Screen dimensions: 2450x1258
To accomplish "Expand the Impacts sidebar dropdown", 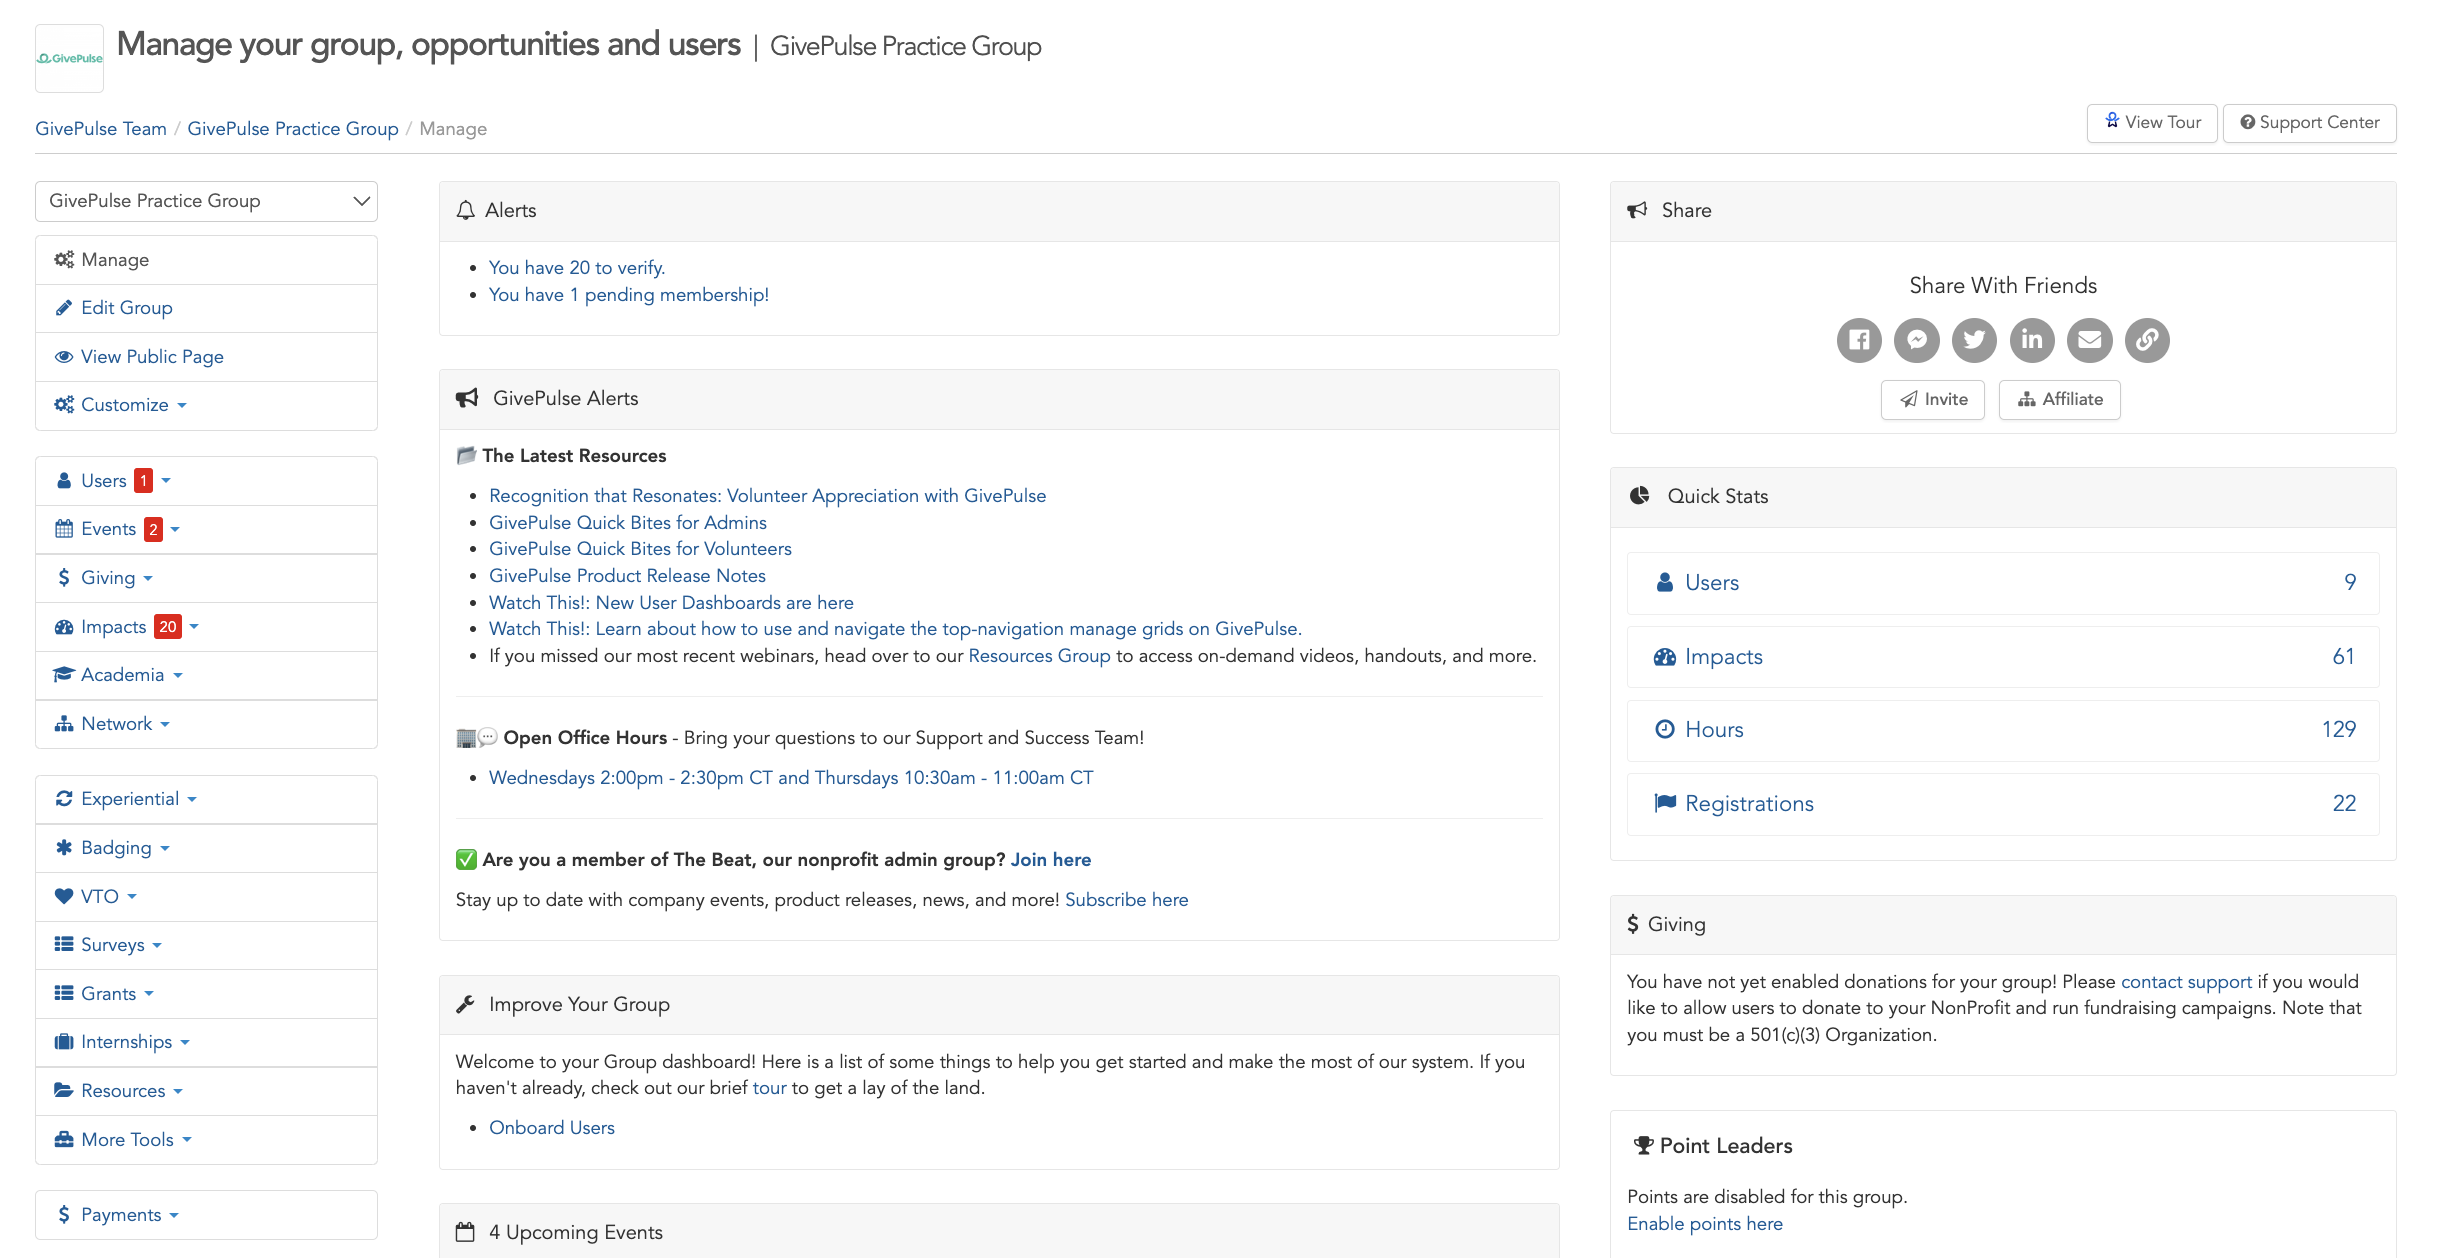I will [194, 627].
